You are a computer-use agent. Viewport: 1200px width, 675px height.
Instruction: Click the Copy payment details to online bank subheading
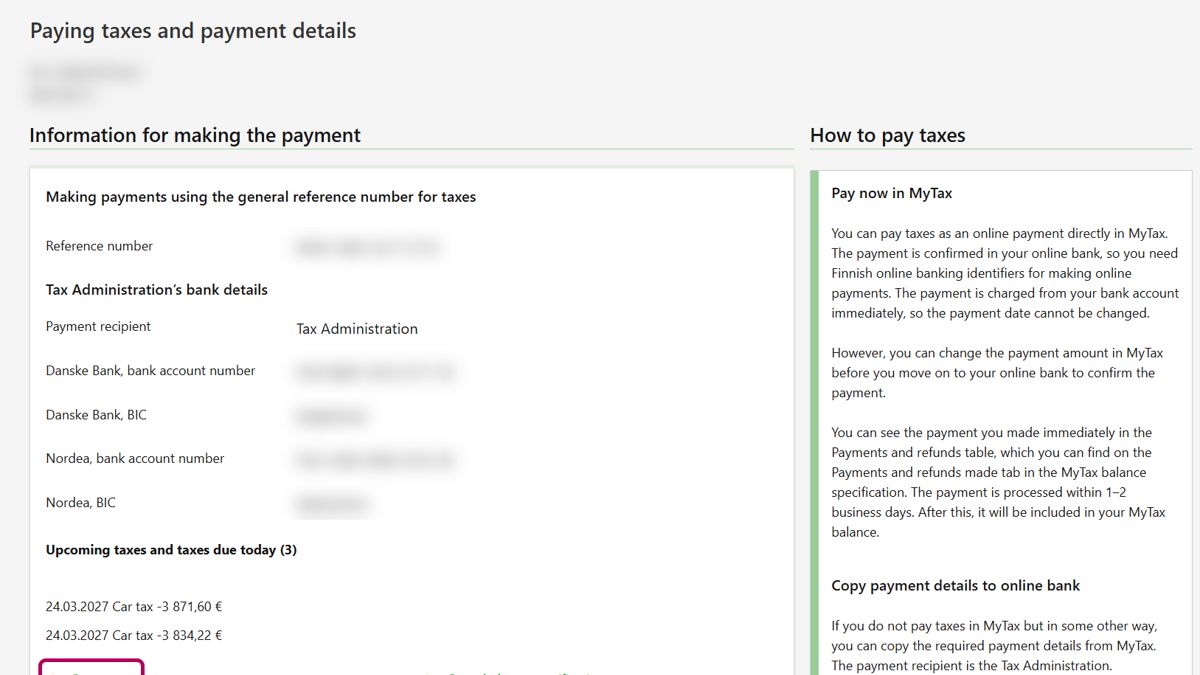tap(955, 586)
